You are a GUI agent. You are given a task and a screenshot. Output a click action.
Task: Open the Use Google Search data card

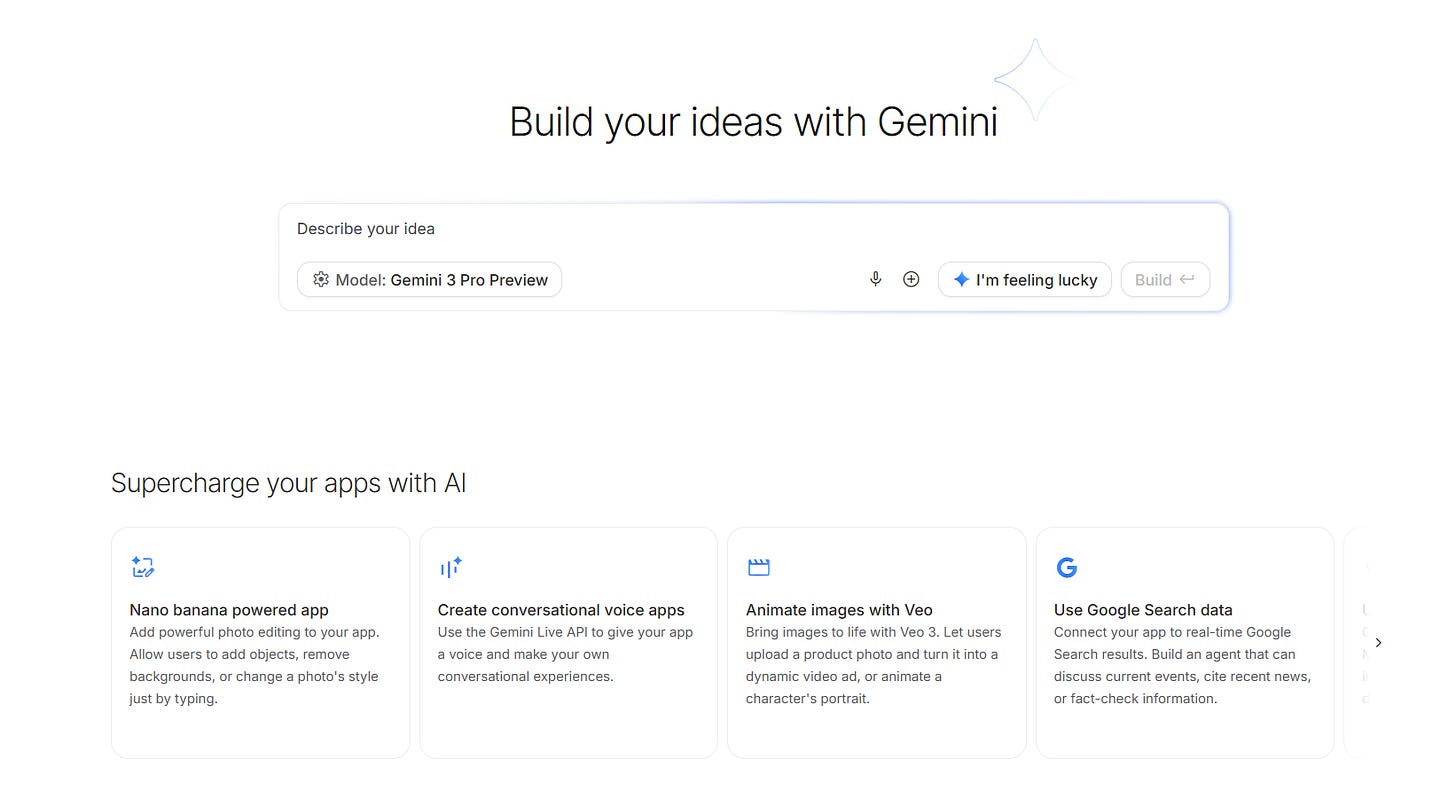pyautogui.click(x=1185, y=643)
